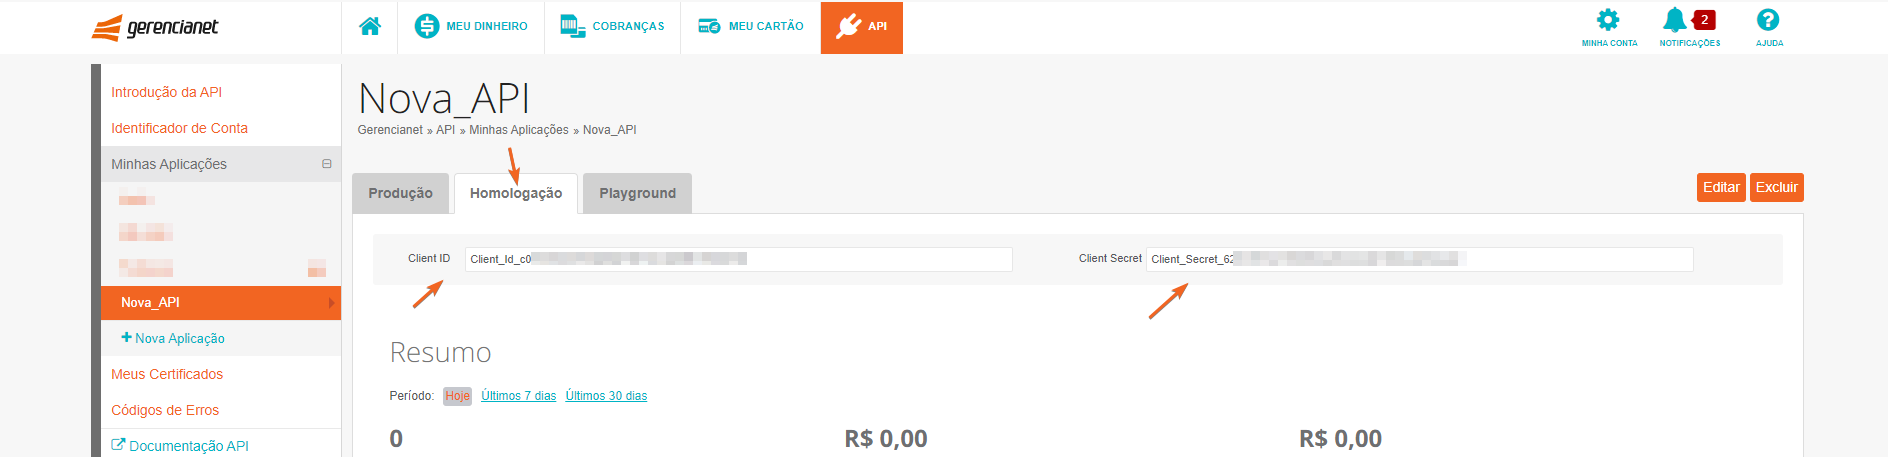Click the Client ID input field

click(x=739, y=259)
